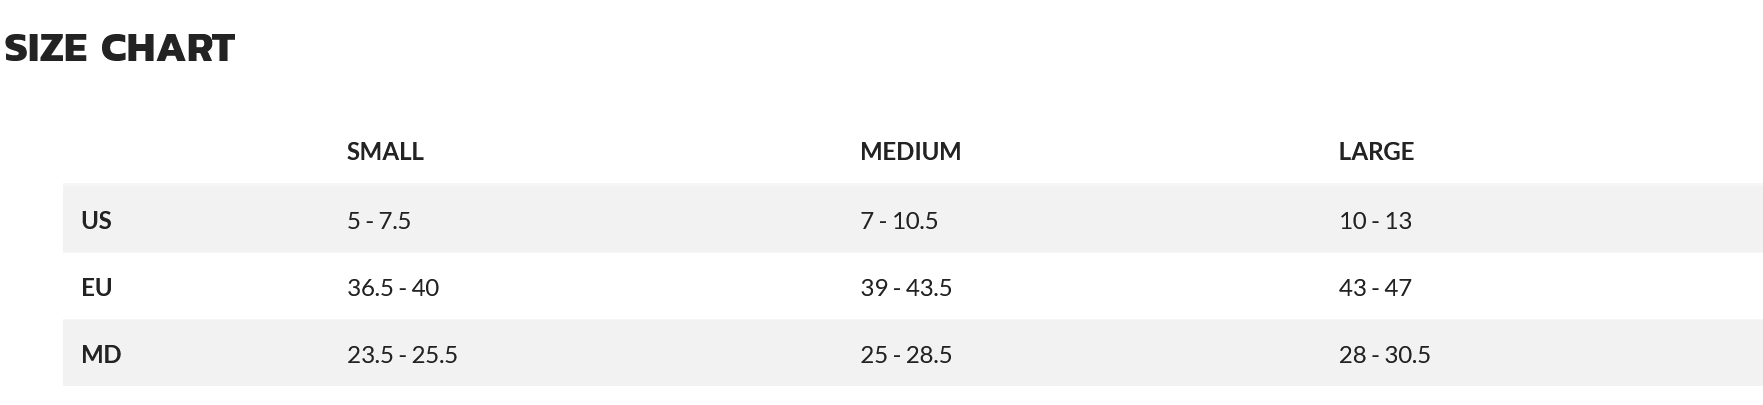Screen dimensions: 1763x405
Task: Select EU large size 43 - 47
Action: pyautogui.click(x=1375, y=287)
